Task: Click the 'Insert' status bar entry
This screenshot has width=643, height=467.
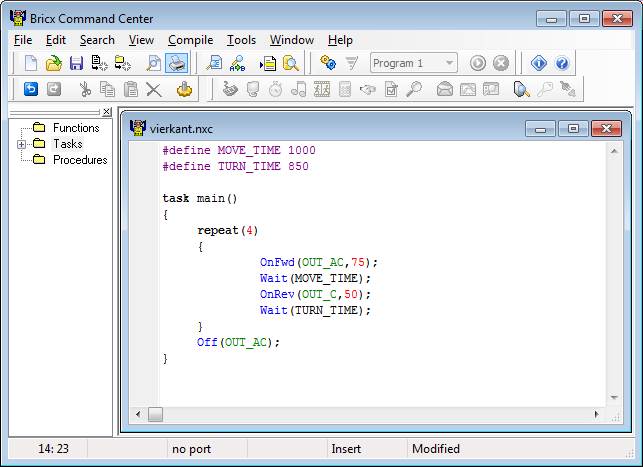Action: (346, 449)
